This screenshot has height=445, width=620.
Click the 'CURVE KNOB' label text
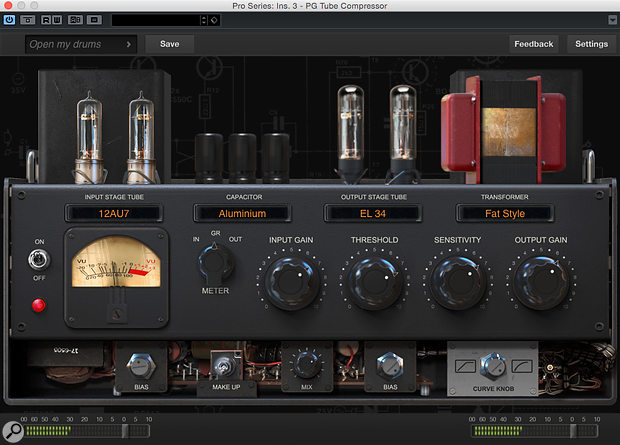[493, 389]
